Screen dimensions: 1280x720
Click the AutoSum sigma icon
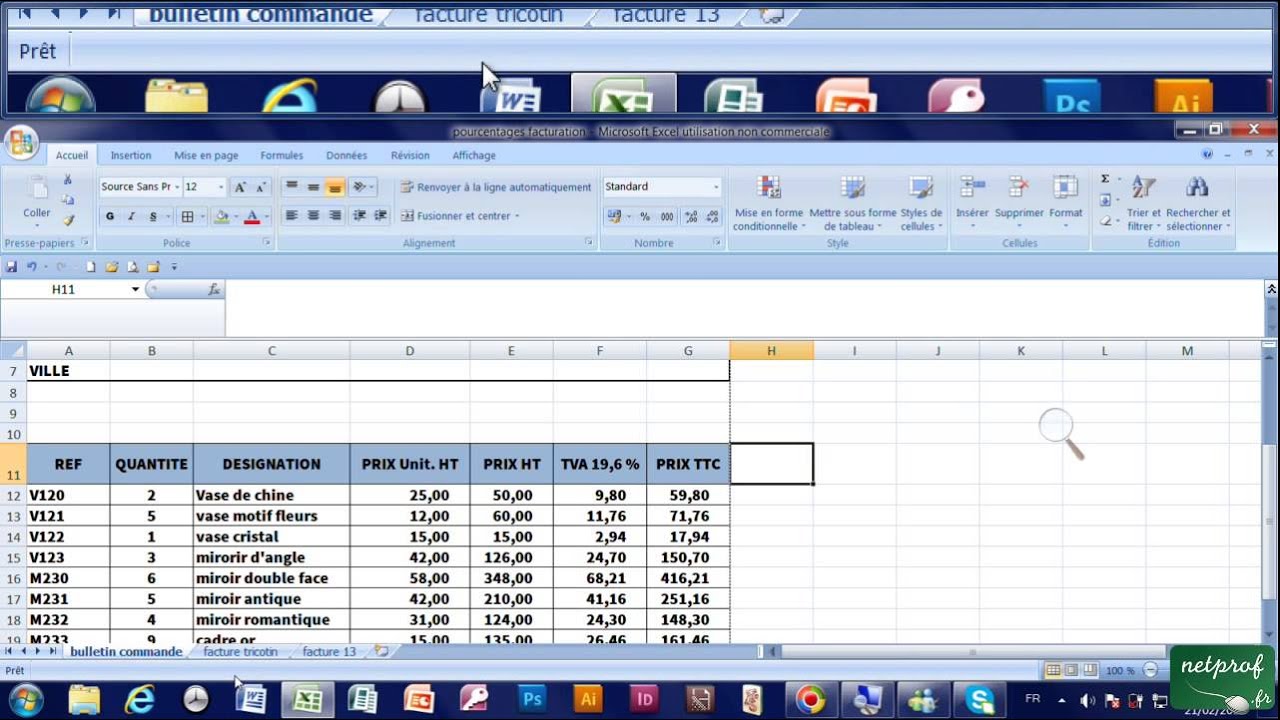pos(1105,179)
